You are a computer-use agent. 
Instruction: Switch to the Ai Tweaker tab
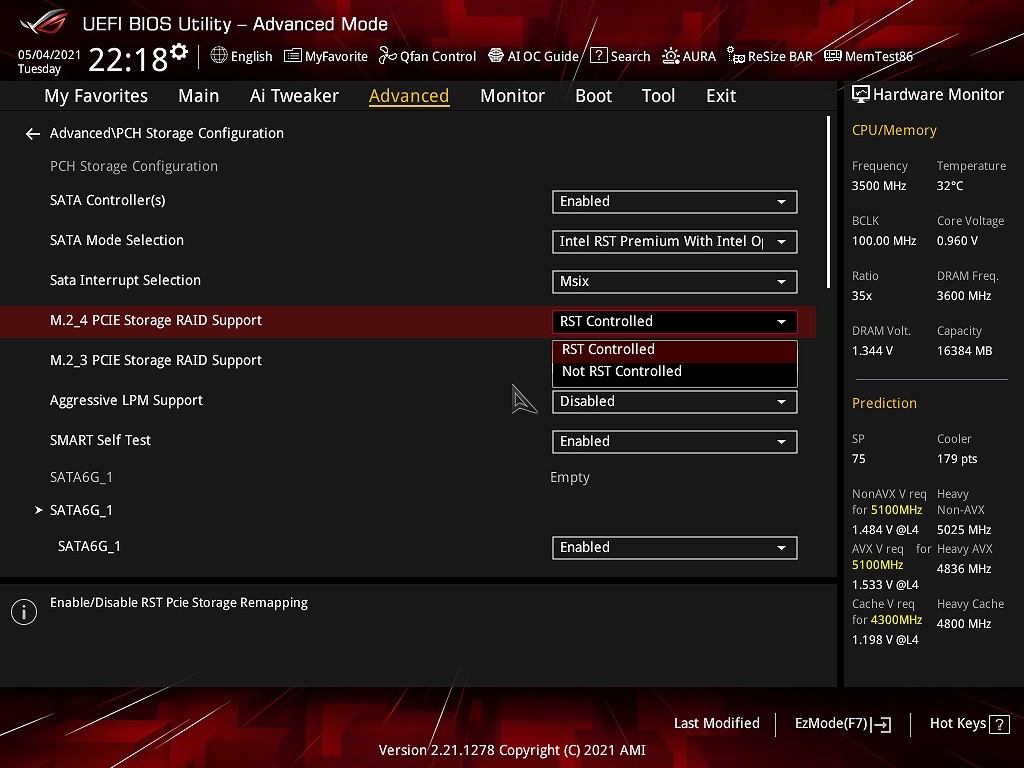coord(294,96)
